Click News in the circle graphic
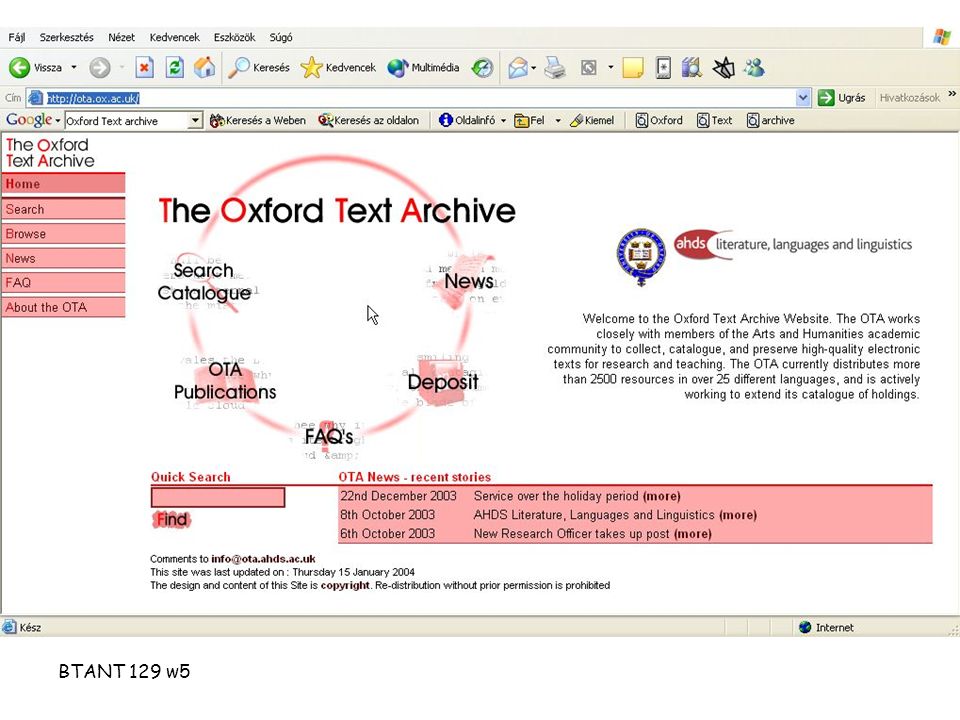Screen dimensions: 960x720 [469, 281]
